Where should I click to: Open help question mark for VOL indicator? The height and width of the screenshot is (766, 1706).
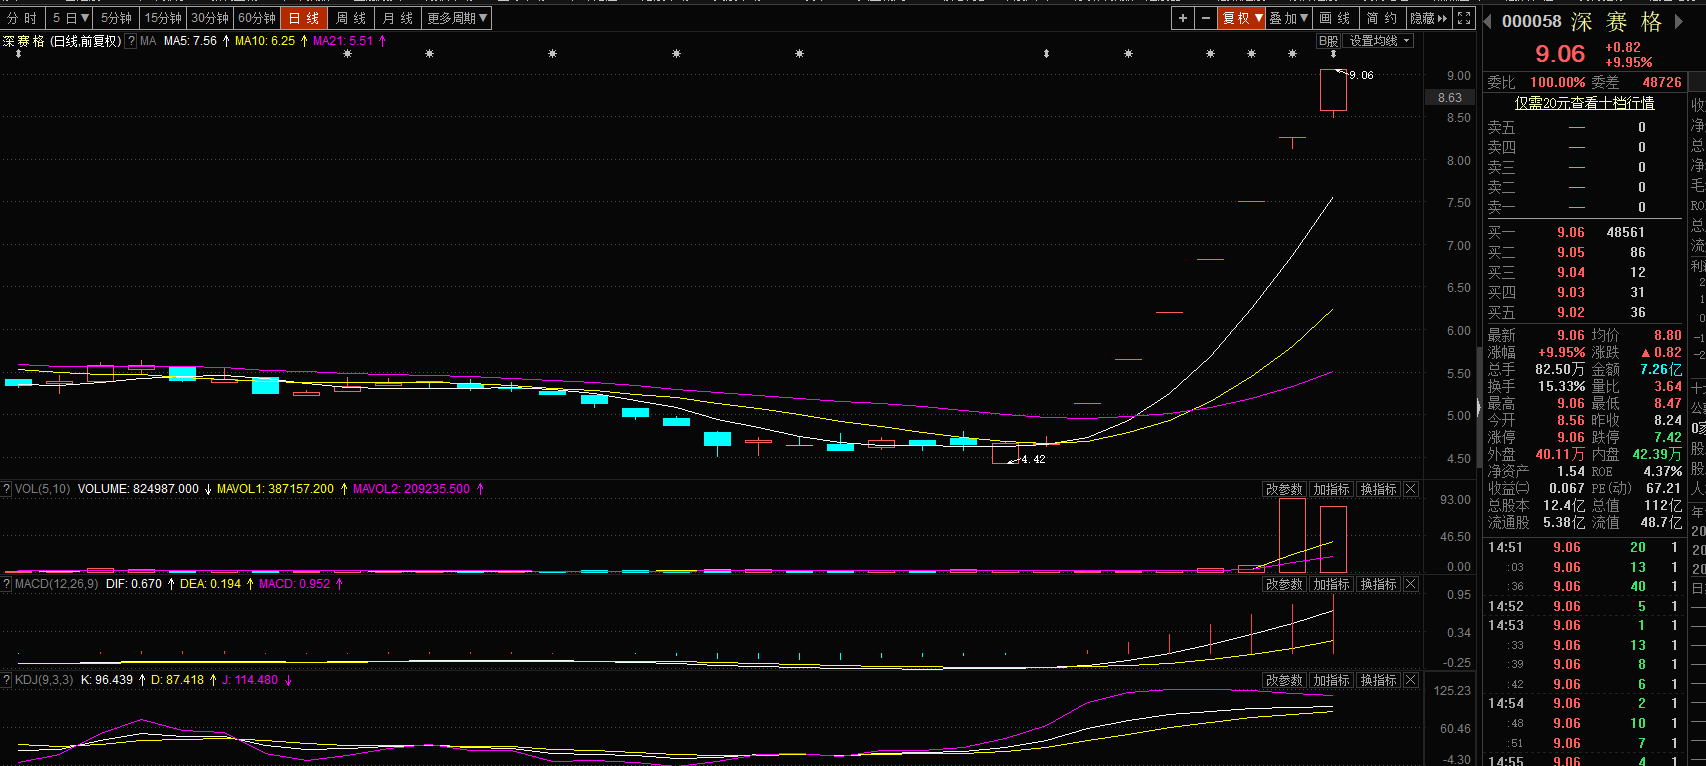[x=7, y=489]
